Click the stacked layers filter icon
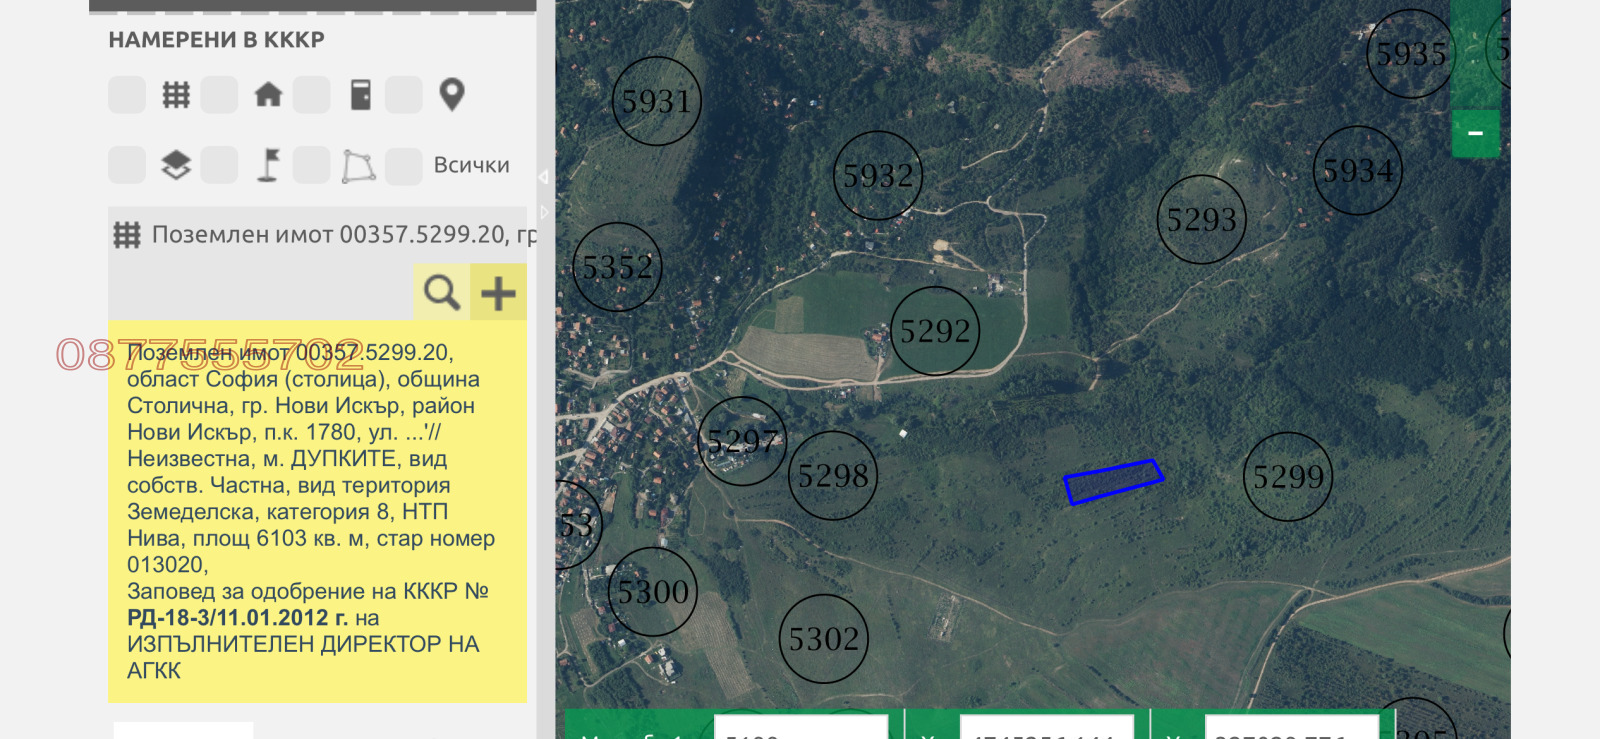This screenshot has width=1600, height=739. click(176, 165)
